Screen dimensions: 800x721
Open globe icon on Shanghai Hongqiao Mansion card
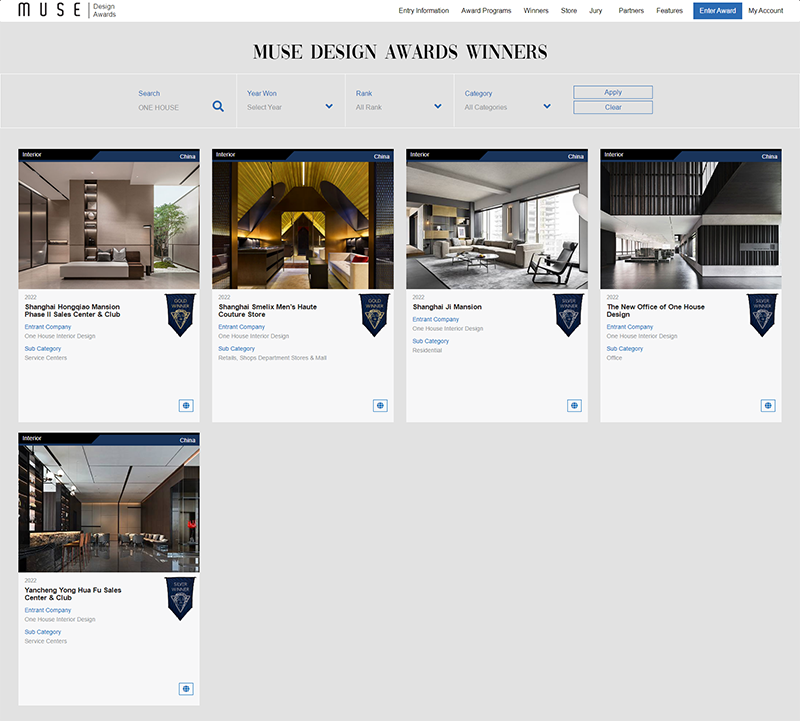pyautogui.click(x=186, y=405)
